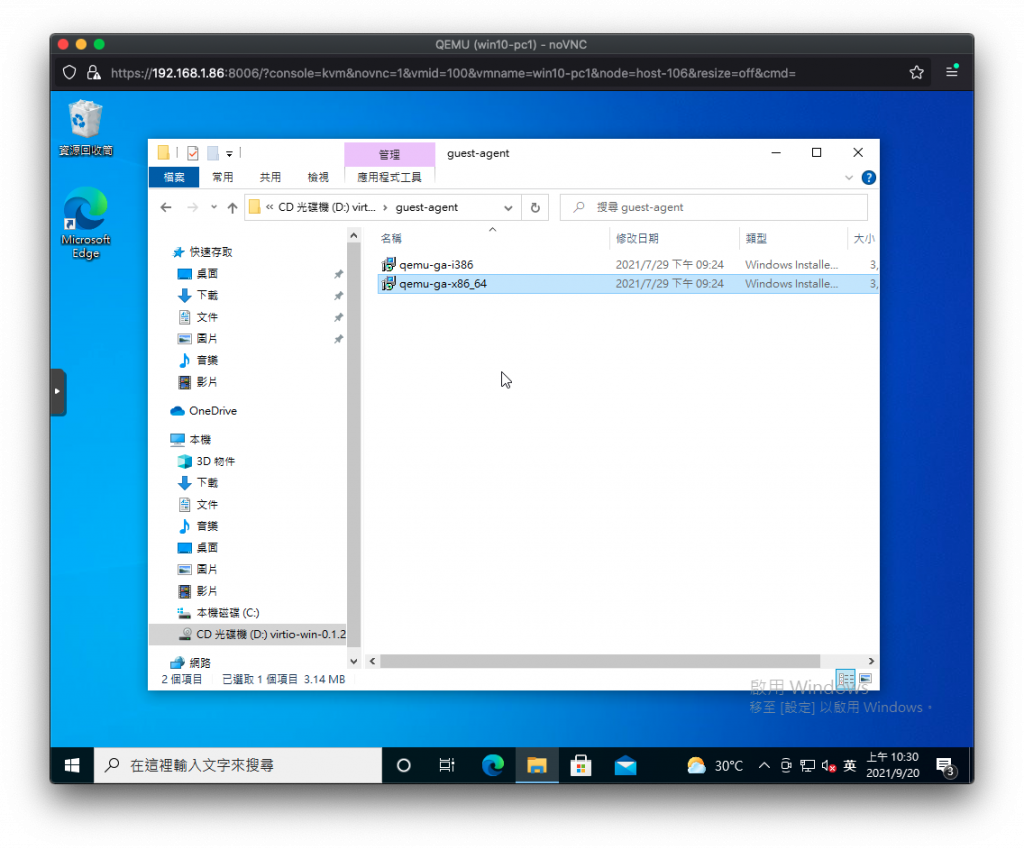Switch to the 共用 ribbon tab
Viewport: 1024px width, 850px height.
(x=270, y=177)
